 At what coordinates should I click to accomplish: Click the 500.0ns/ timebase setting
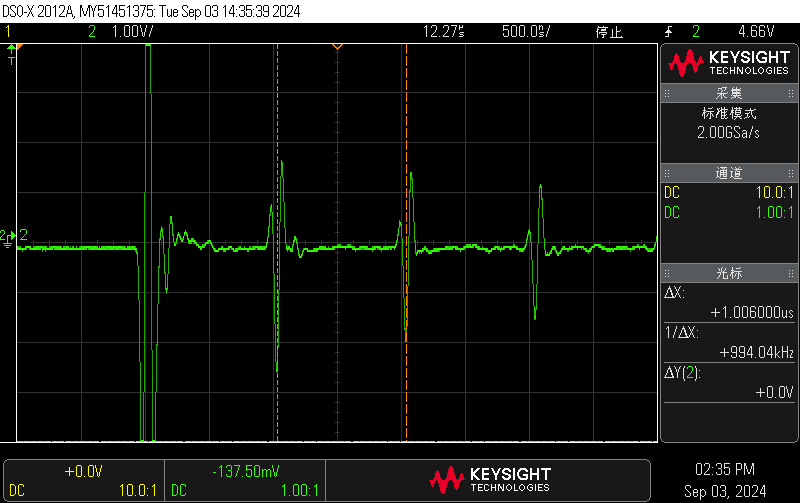coord(529,32)
